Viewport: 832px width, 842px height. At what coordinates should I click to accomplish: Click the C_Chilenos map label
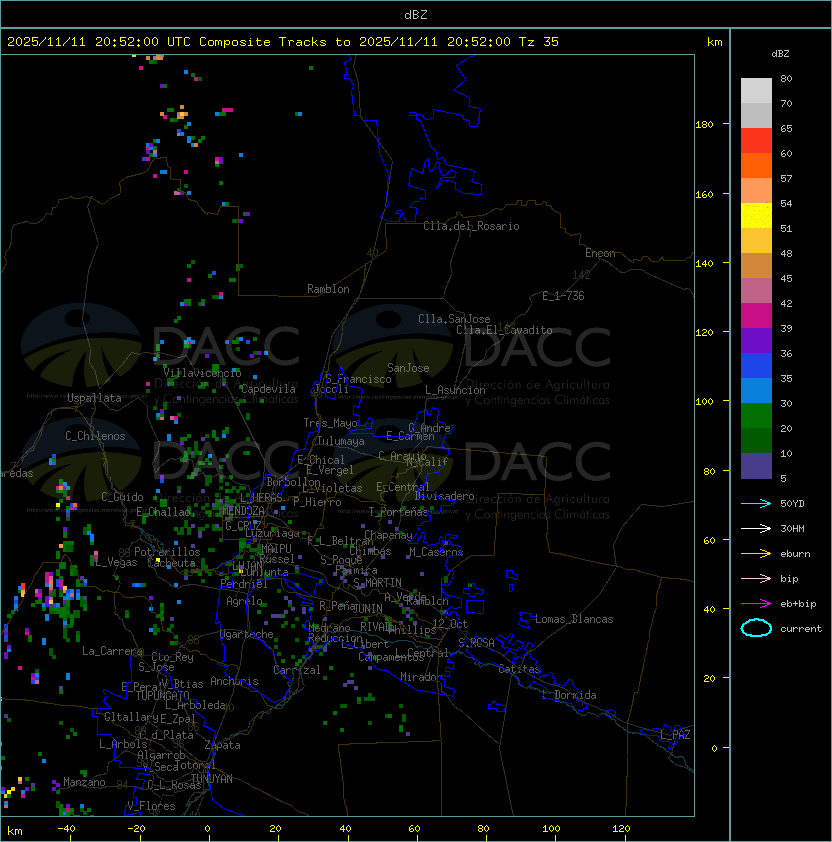(95, 436)
